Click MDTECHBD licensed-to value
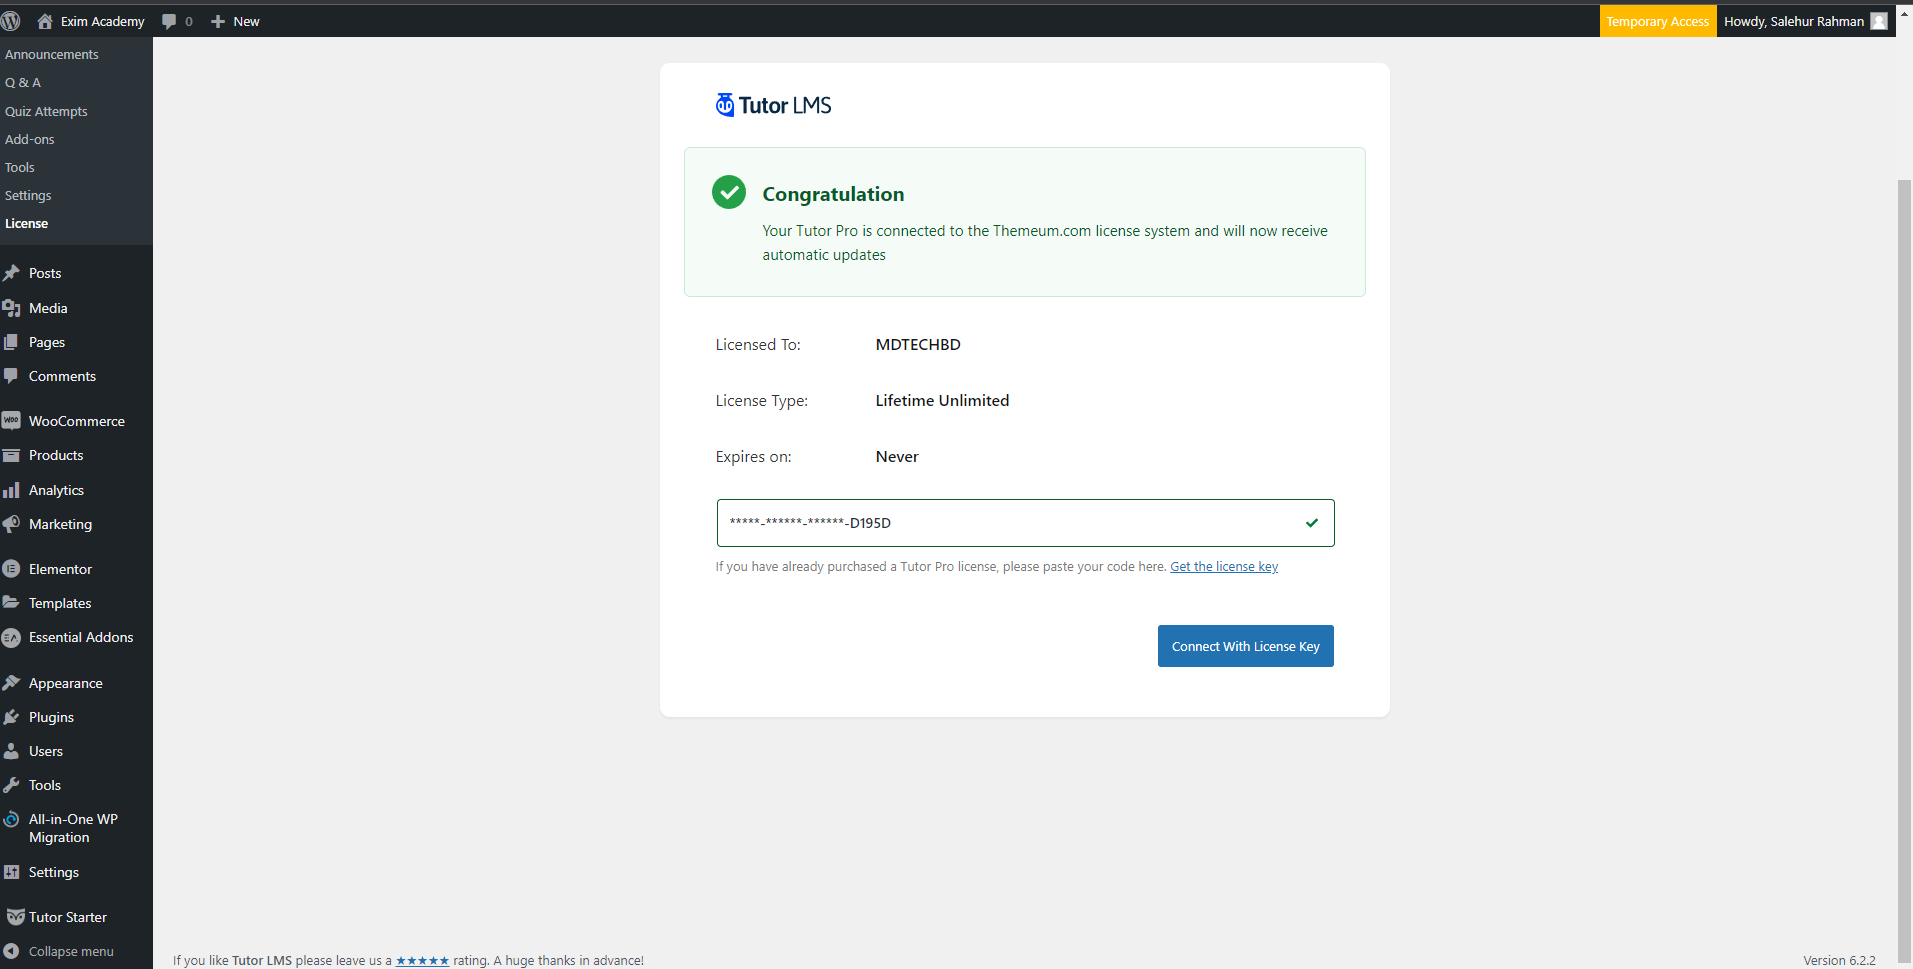Image resolution: width=1913 pixels, height=969 pixels. click(x=918, y=344)
